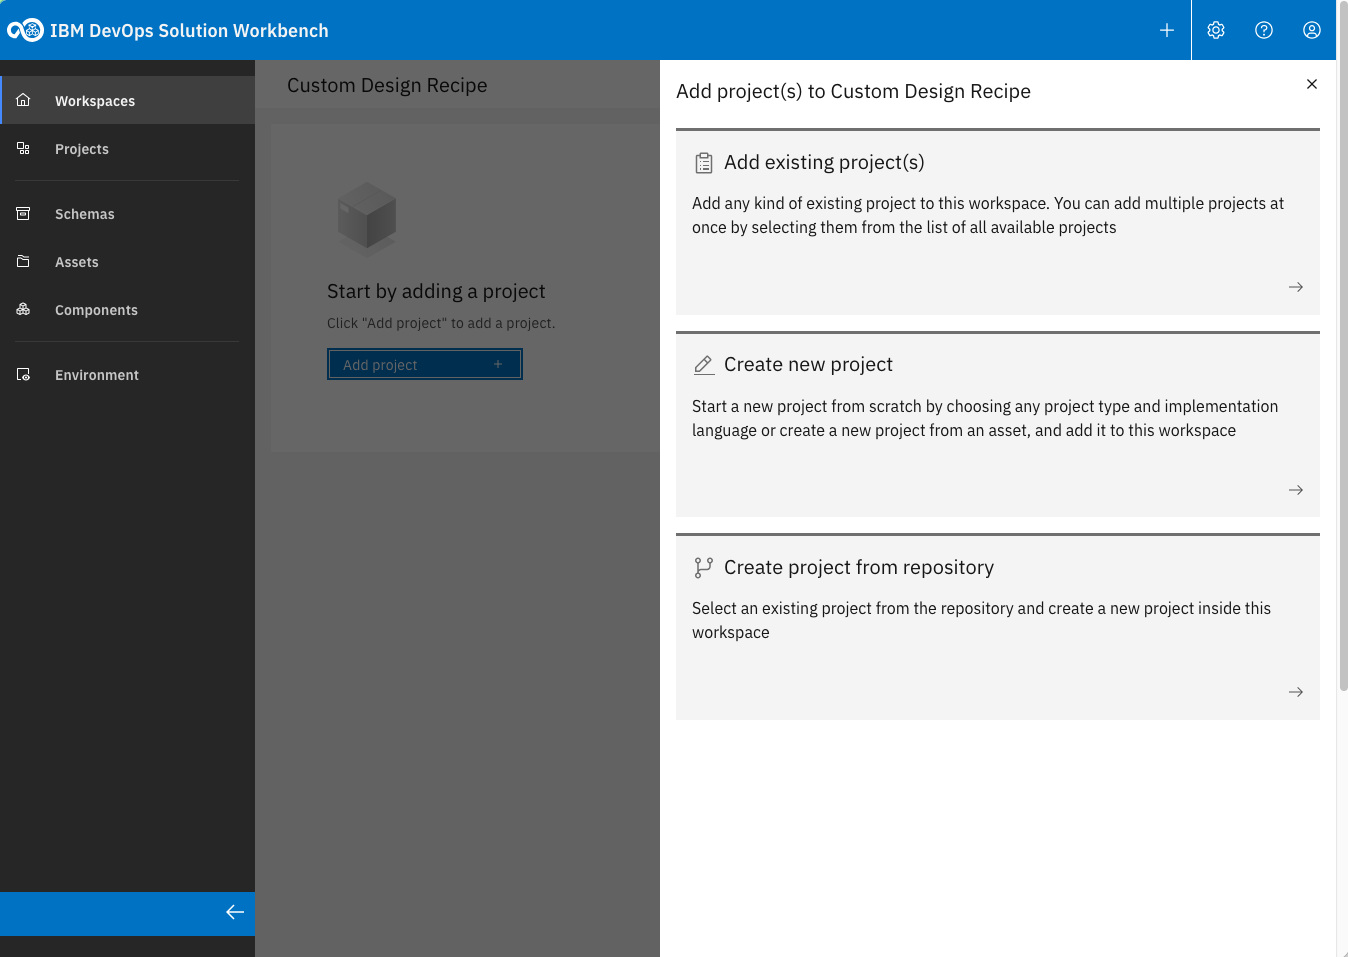Go to Projects in the sidebar

pos(128,148)
